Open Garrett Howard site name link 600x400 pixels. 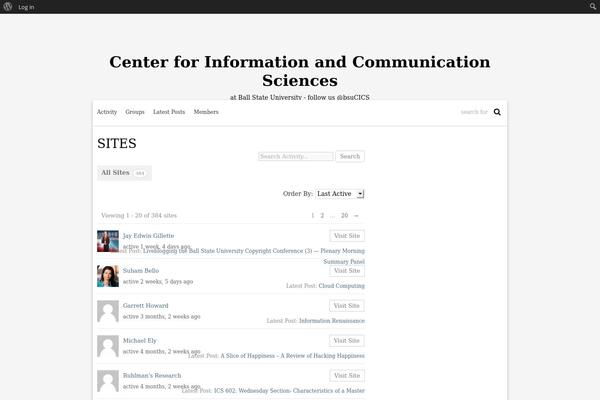(x=145, y=305)
